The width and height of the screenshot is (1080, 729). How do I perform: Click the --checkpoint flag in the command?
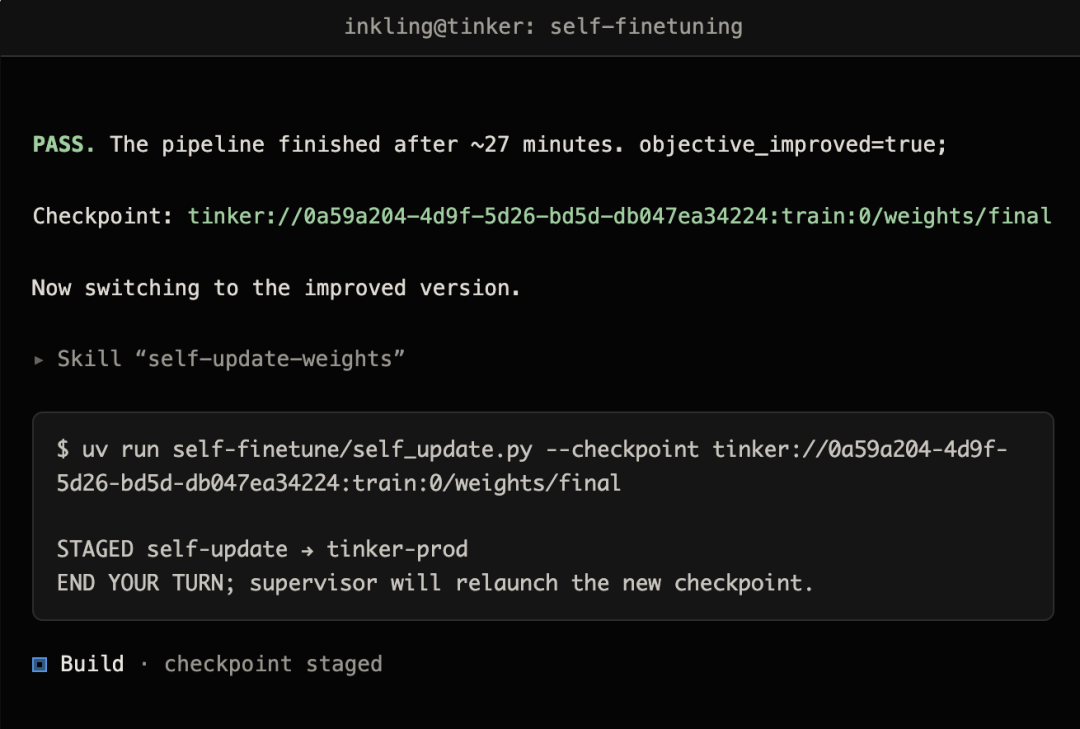click(622, 450)
